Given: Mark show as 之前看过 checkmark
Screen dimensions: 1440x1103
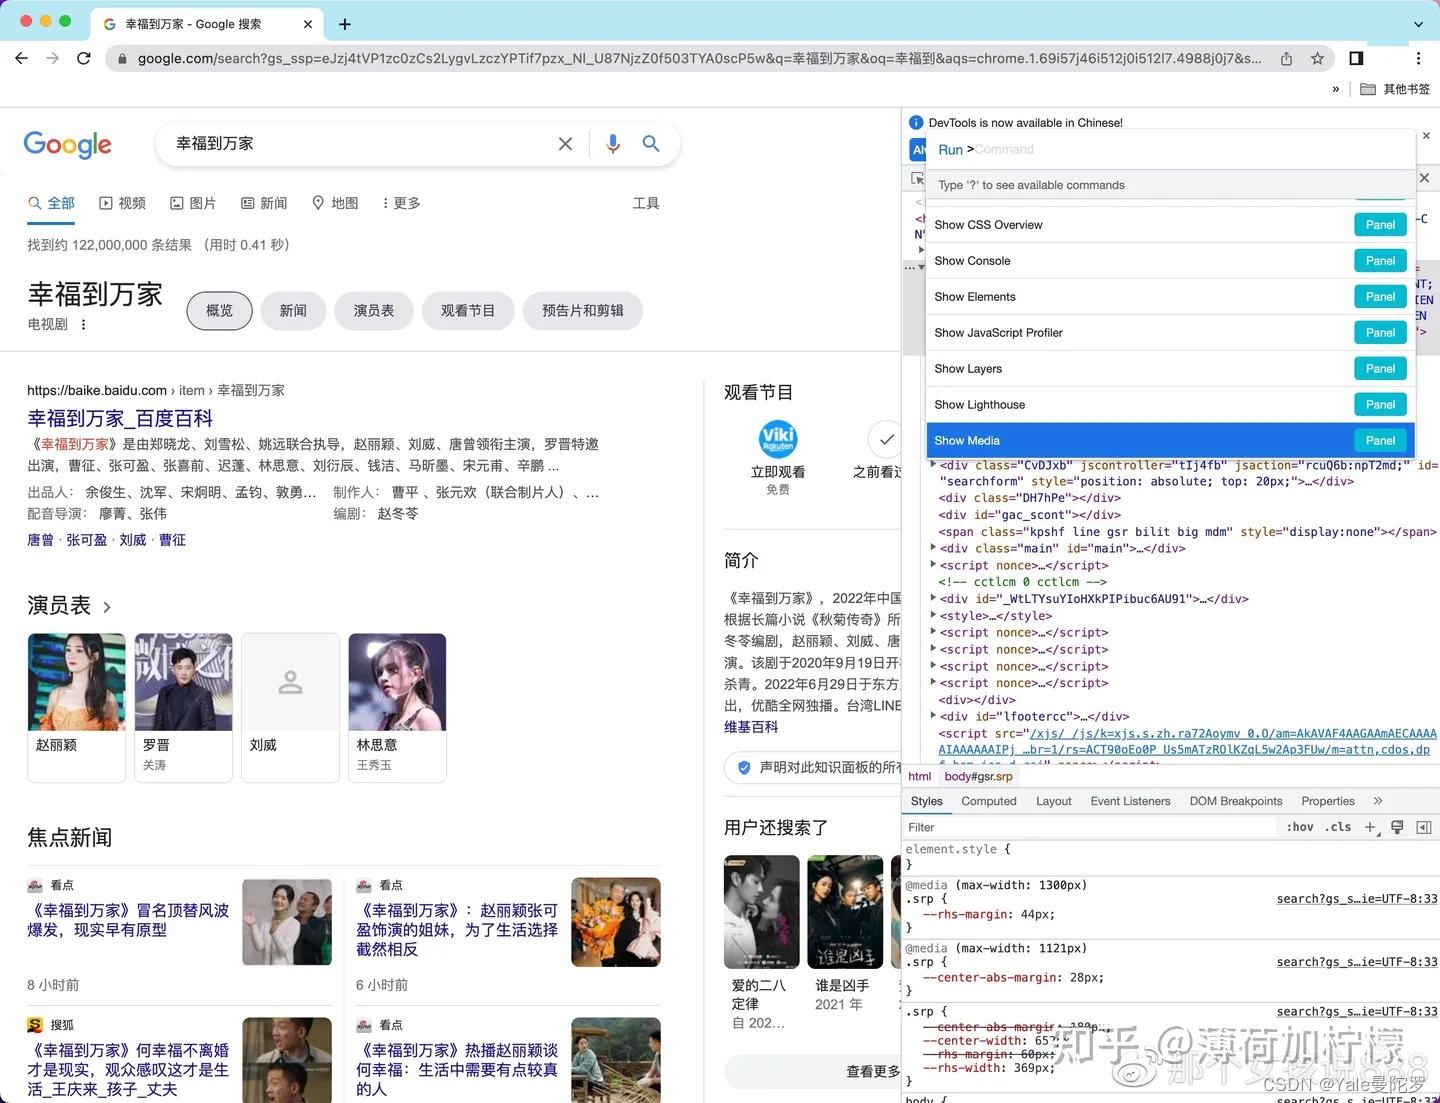Looking at the screenshot, I should click(886, 439).
